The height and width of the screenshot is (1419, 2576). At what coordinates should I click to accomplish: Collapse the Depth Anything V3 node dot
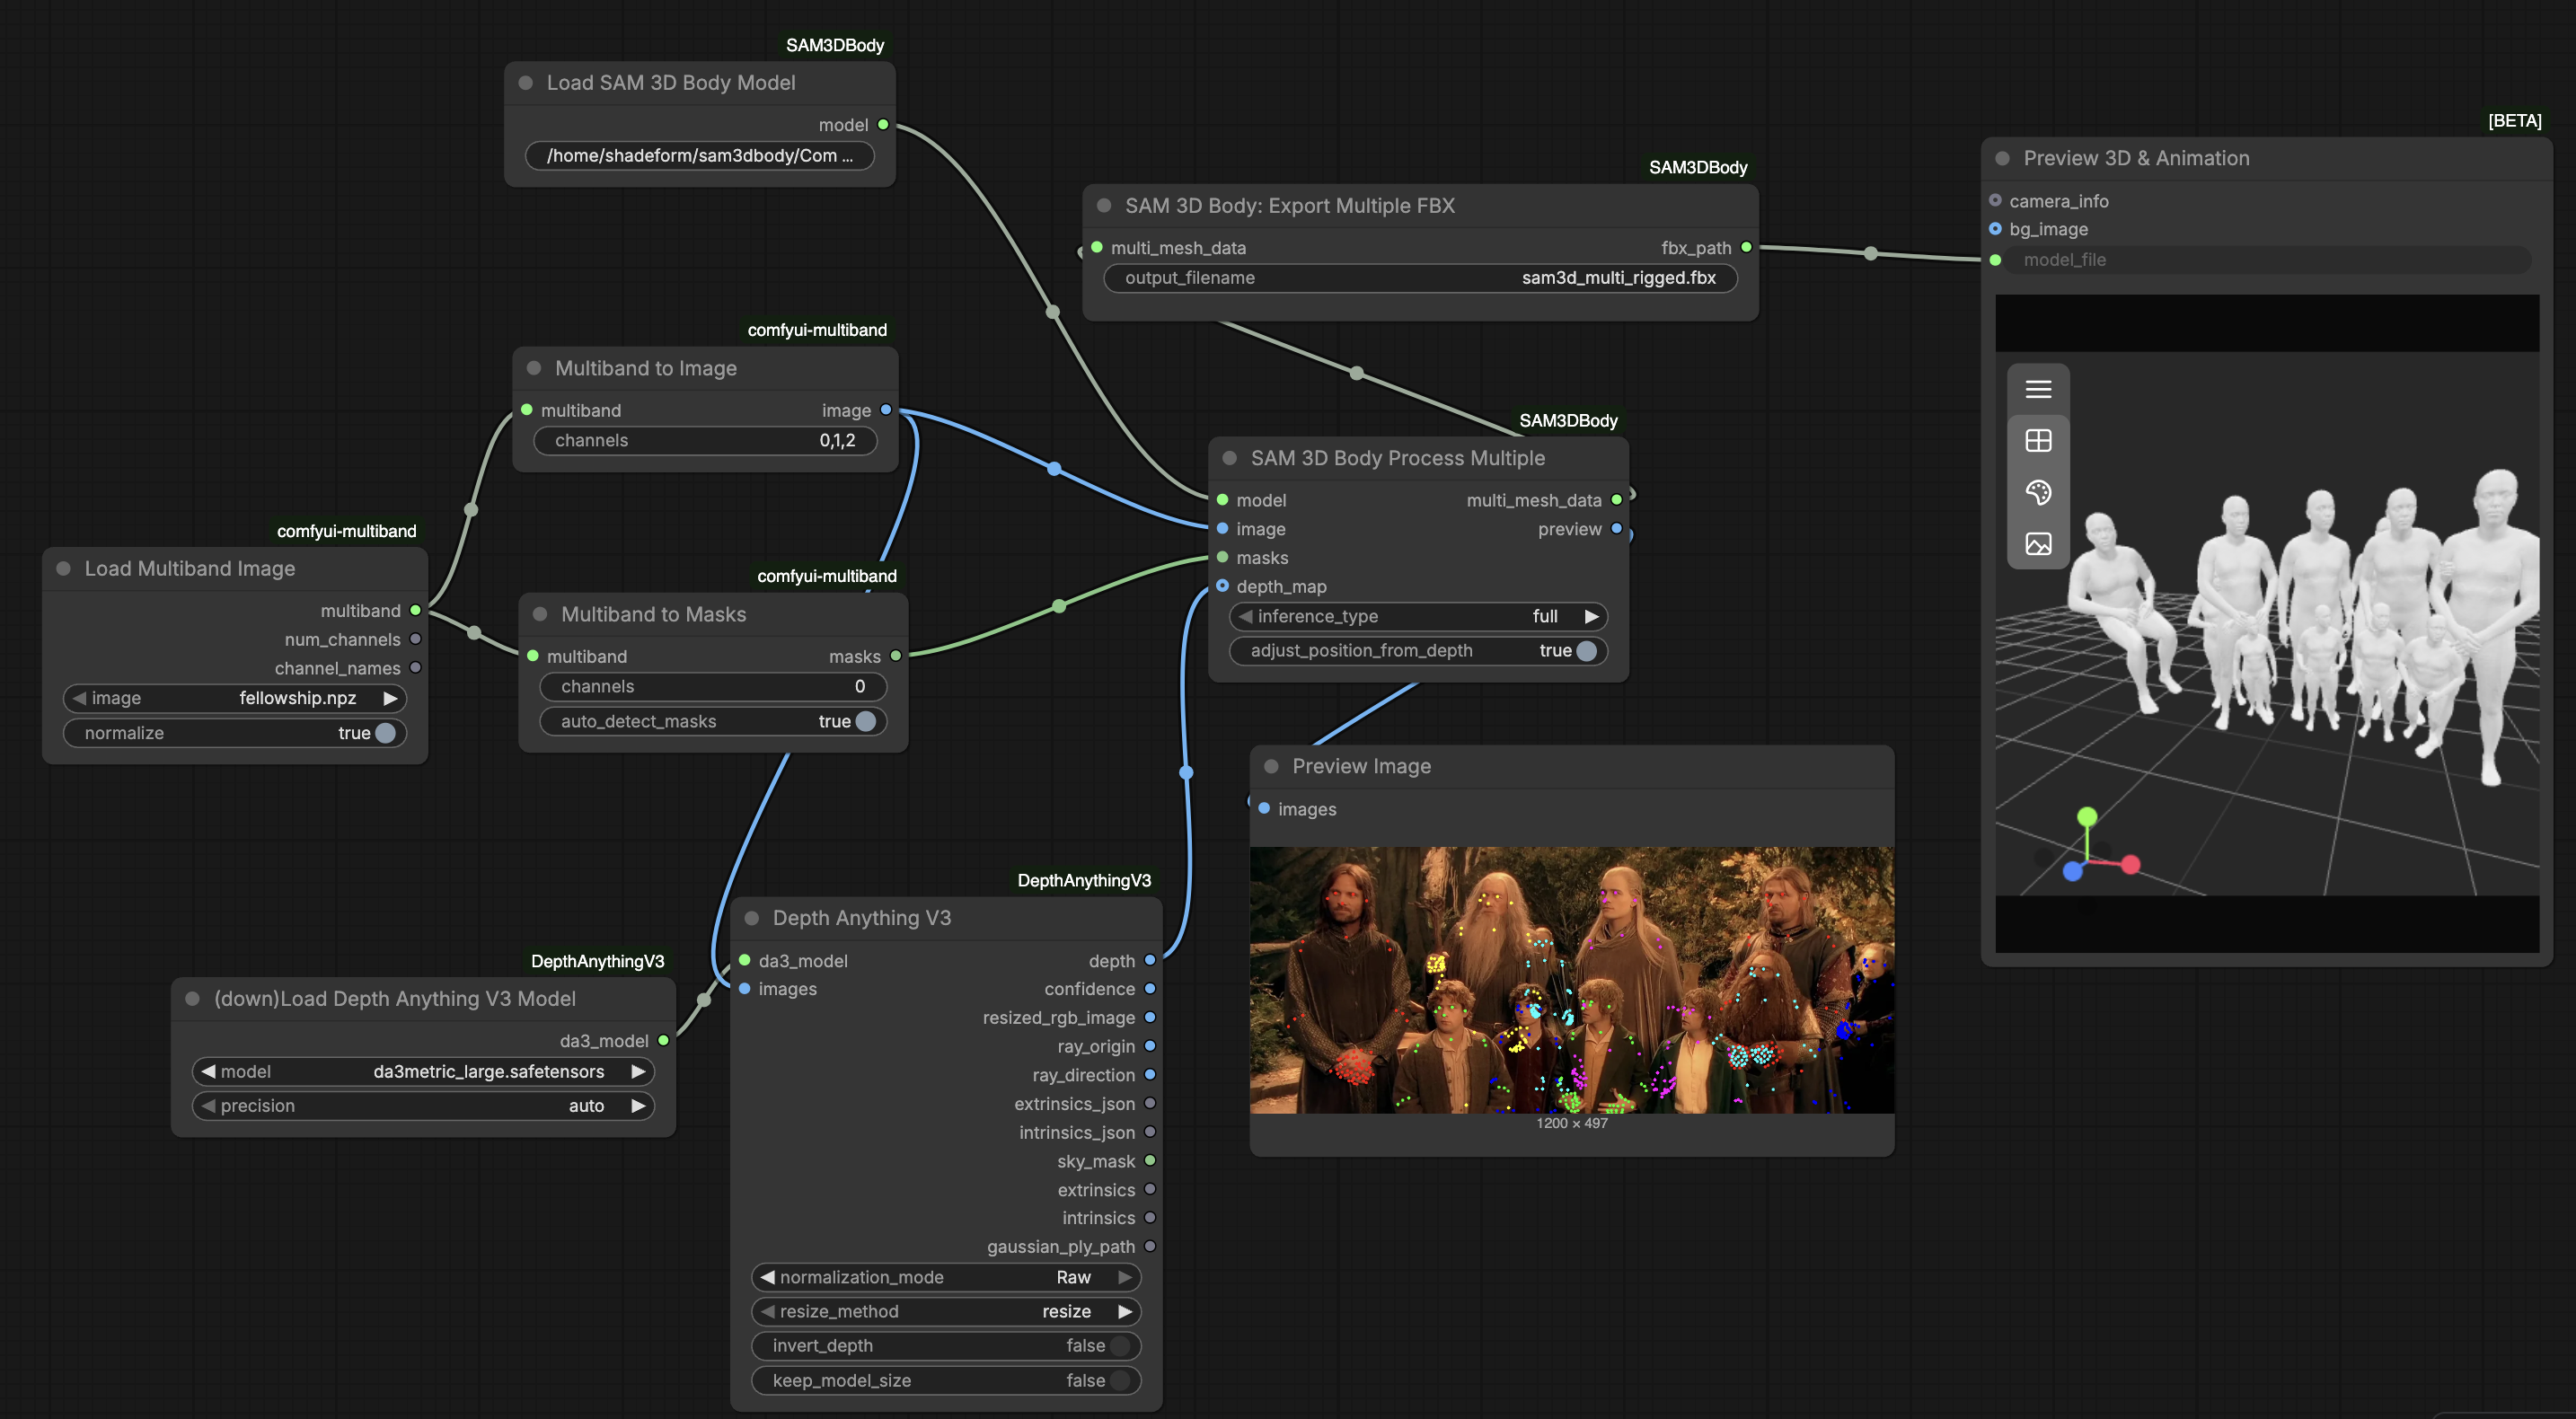[x=752, y=918]
